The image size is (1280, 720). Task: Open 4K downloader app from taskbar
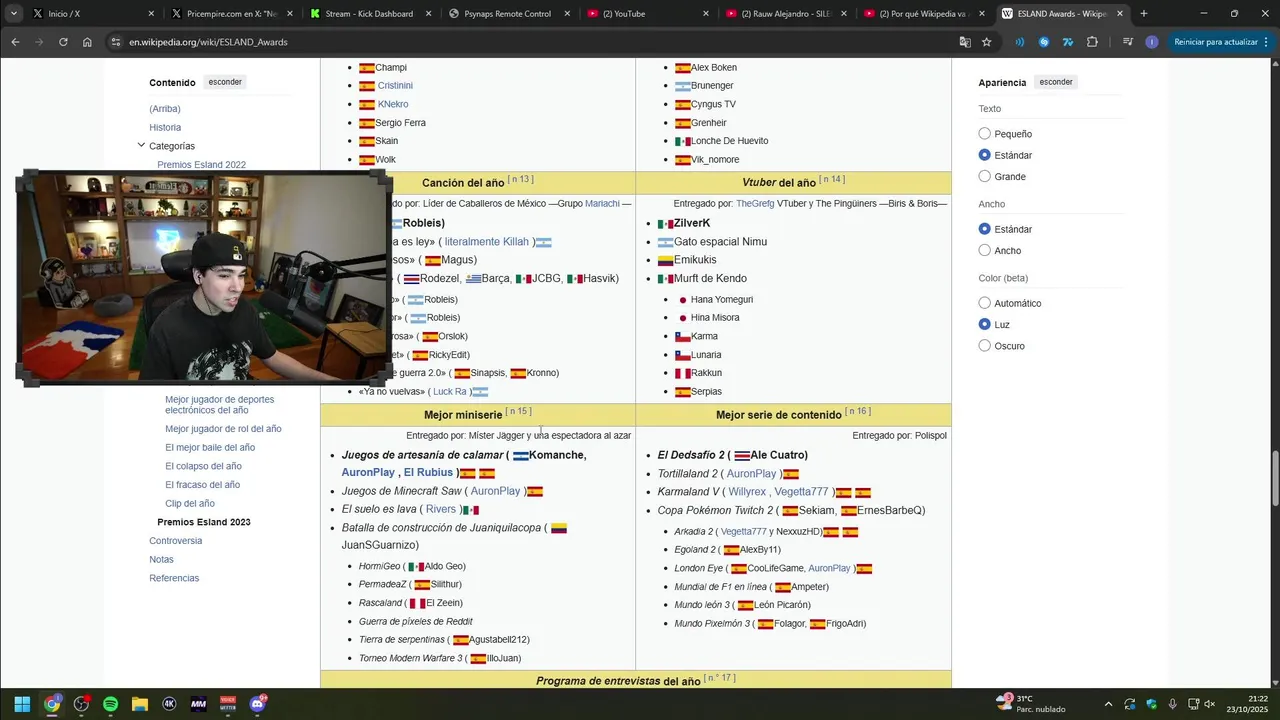coord(169,704)
